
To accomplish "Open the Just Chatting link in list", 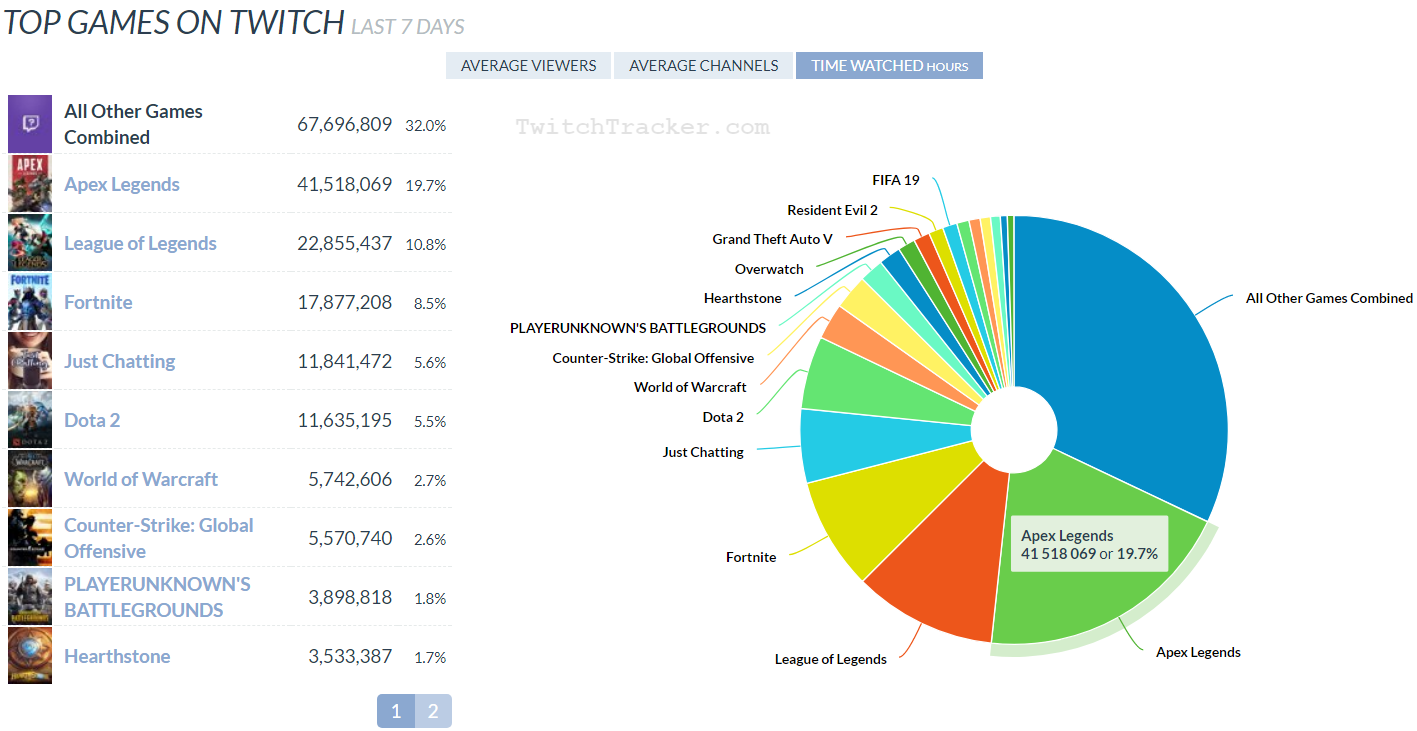I will click(x=120, y=361).
